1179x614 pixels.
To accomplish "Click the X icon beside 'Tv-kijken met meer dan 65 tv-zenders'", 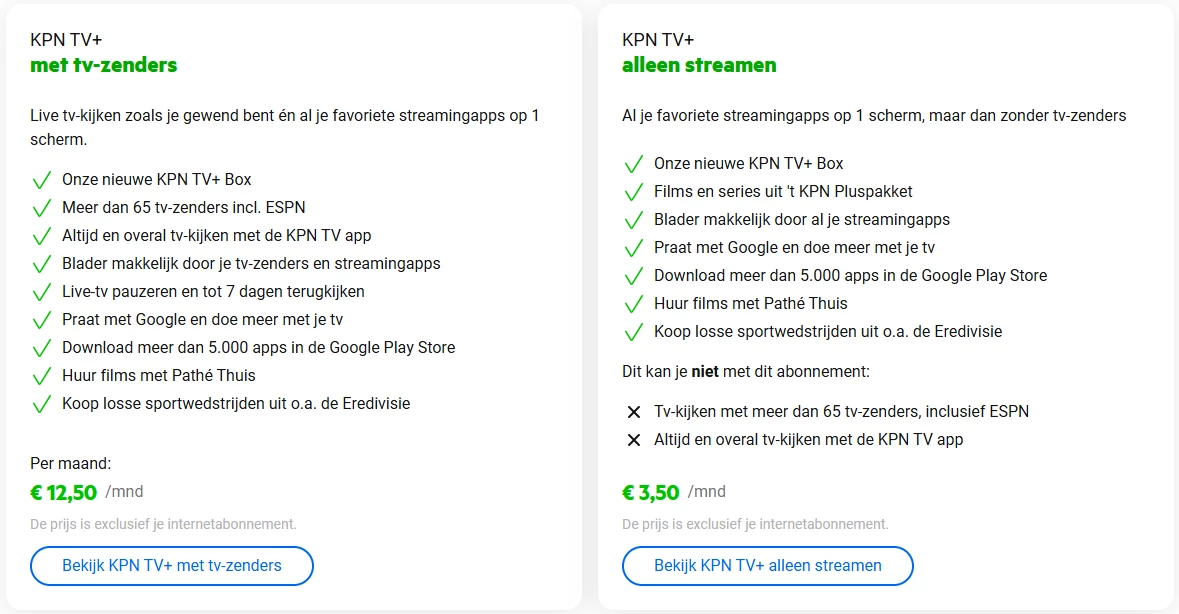I will point(633,412).
